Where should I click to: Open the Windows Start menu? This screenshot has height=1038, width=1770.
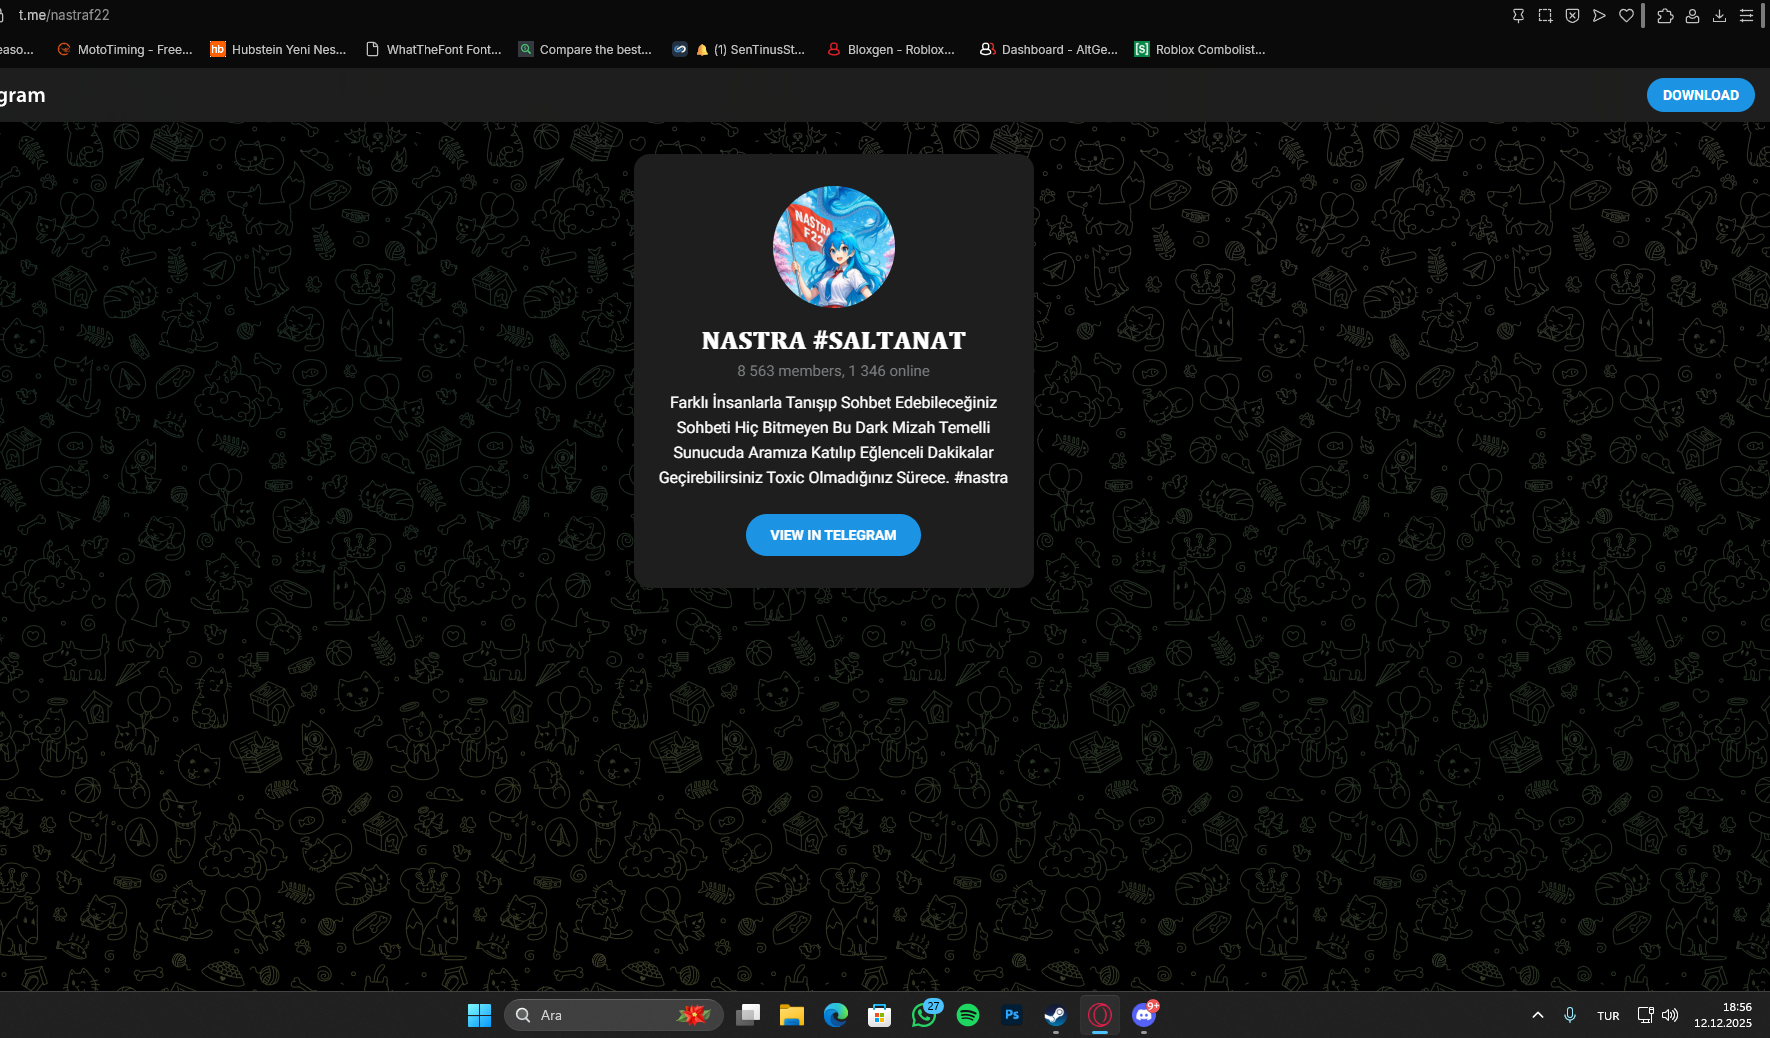[x=480, y=1015]
